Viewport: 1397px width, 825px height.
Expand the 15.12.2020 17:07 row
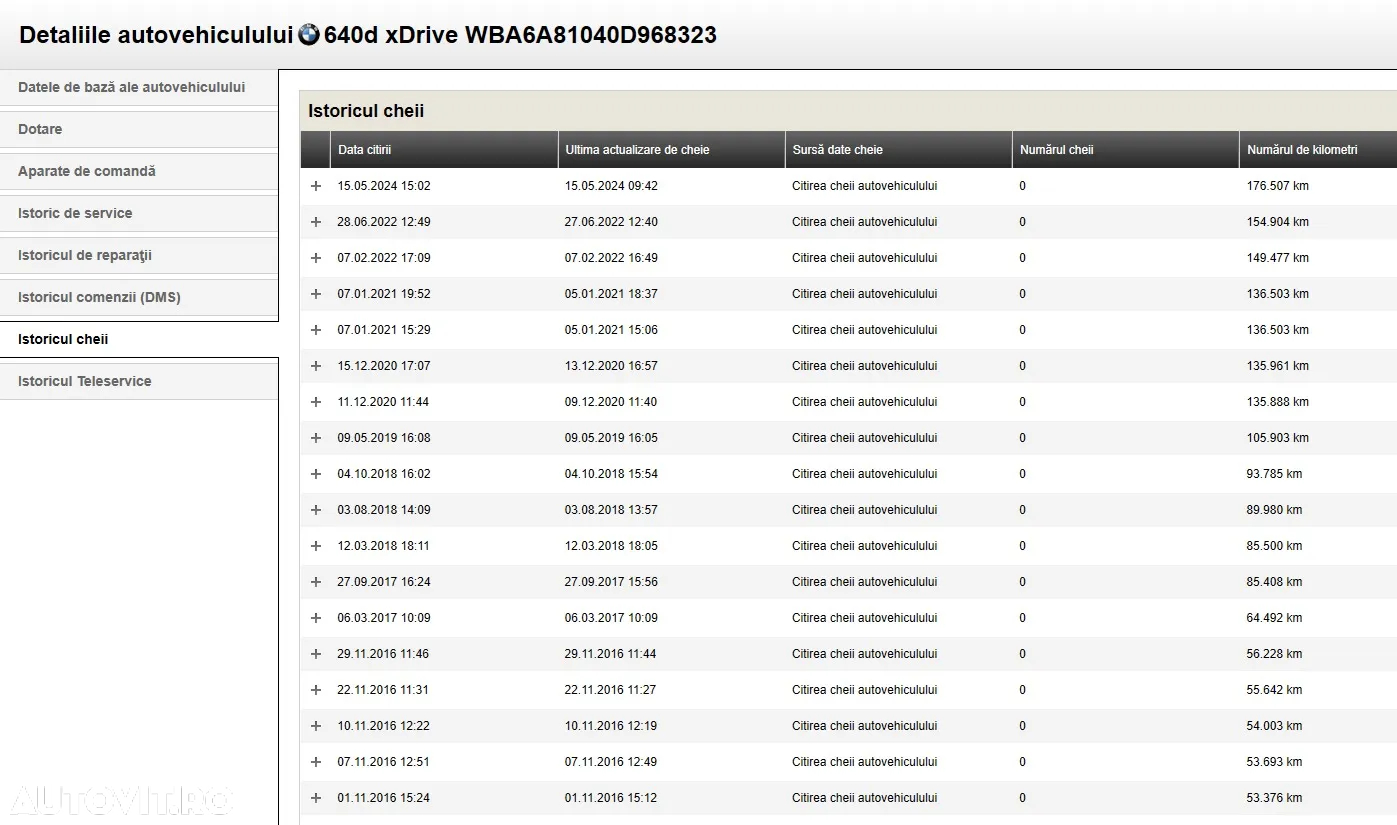coord(316,366)
